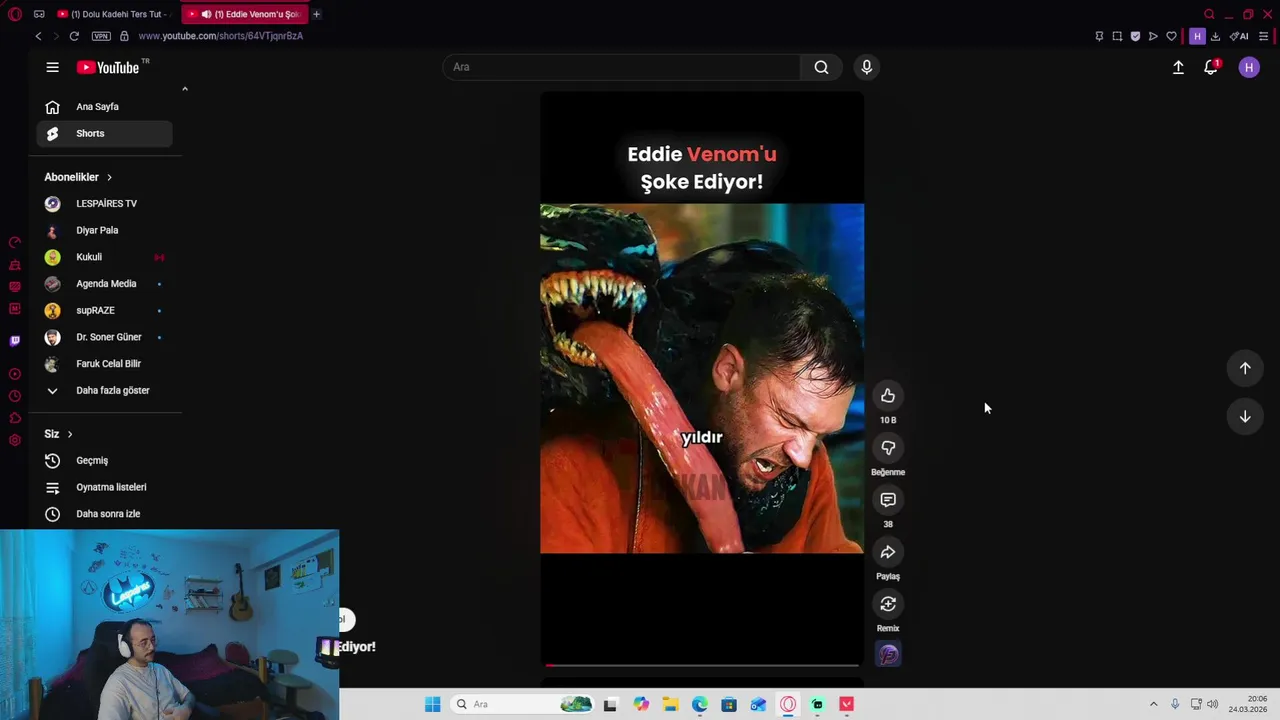The width and height of the screenshot is (1280, 720).
Task: Select Shorts in the YouTube sidebar
Action: click(x=104, y=134)
